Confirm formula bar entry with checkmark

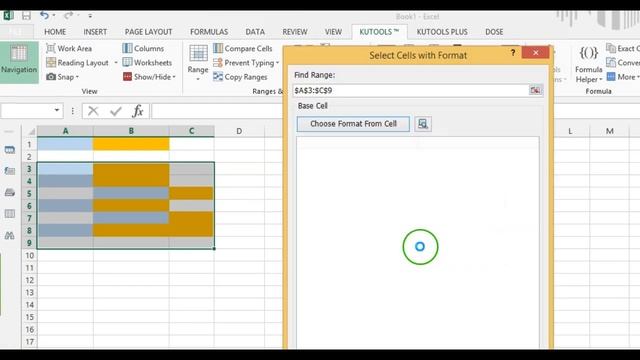[116, 111]
